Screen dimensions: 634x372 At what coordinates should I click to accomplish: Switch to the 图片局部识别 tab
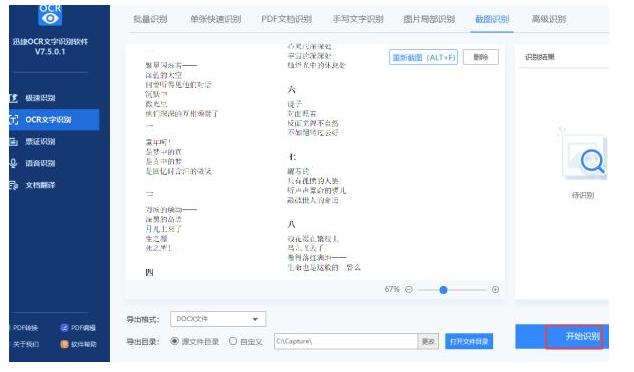[x=429, y=19]
